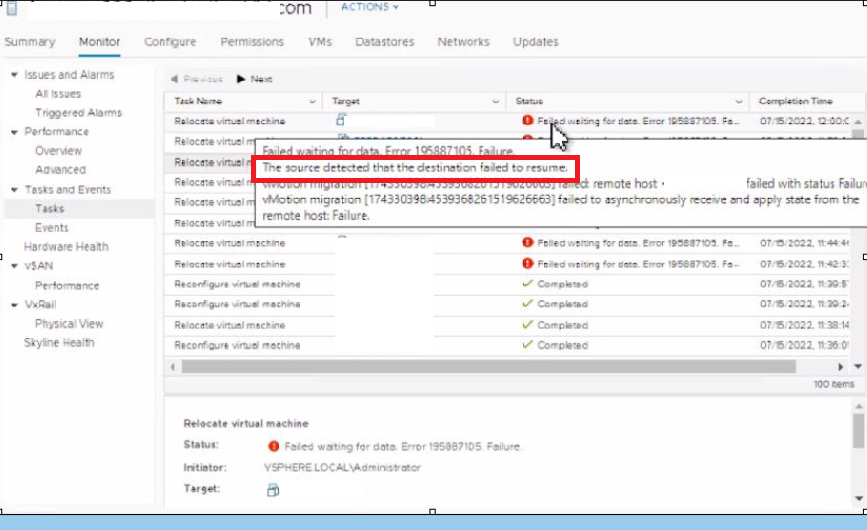Select Events in the sidebar

[x=52, y=228]
